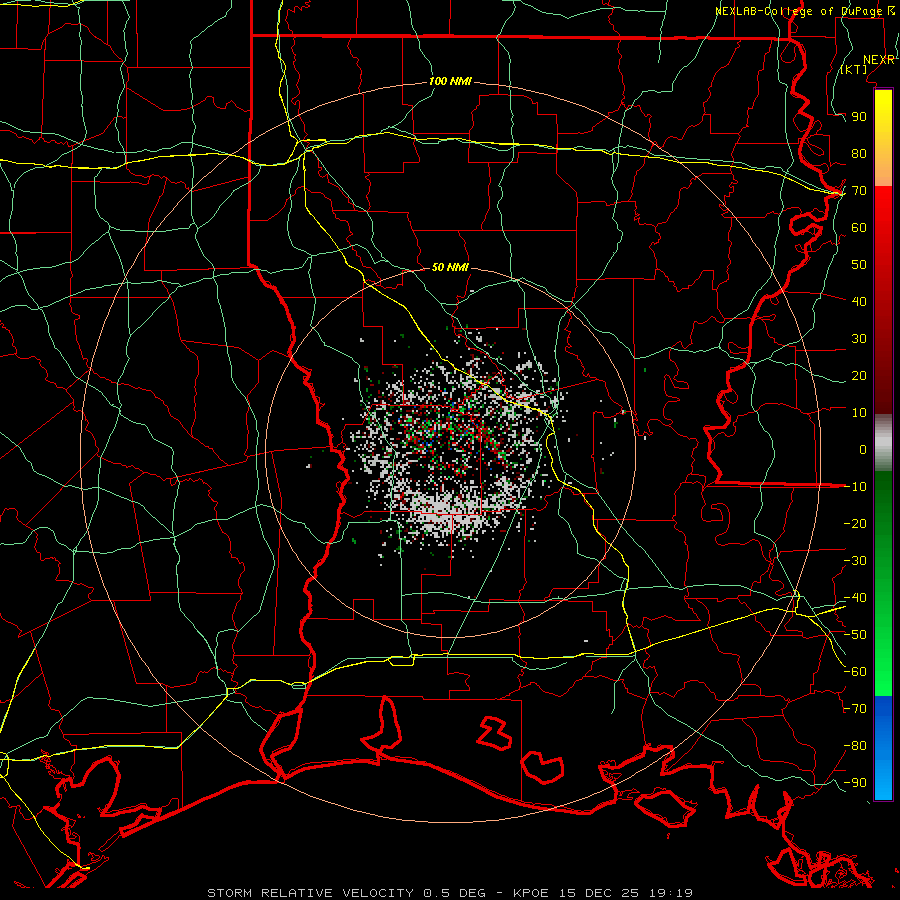Click the 10 value on the velocity scale

coord(859,413)
